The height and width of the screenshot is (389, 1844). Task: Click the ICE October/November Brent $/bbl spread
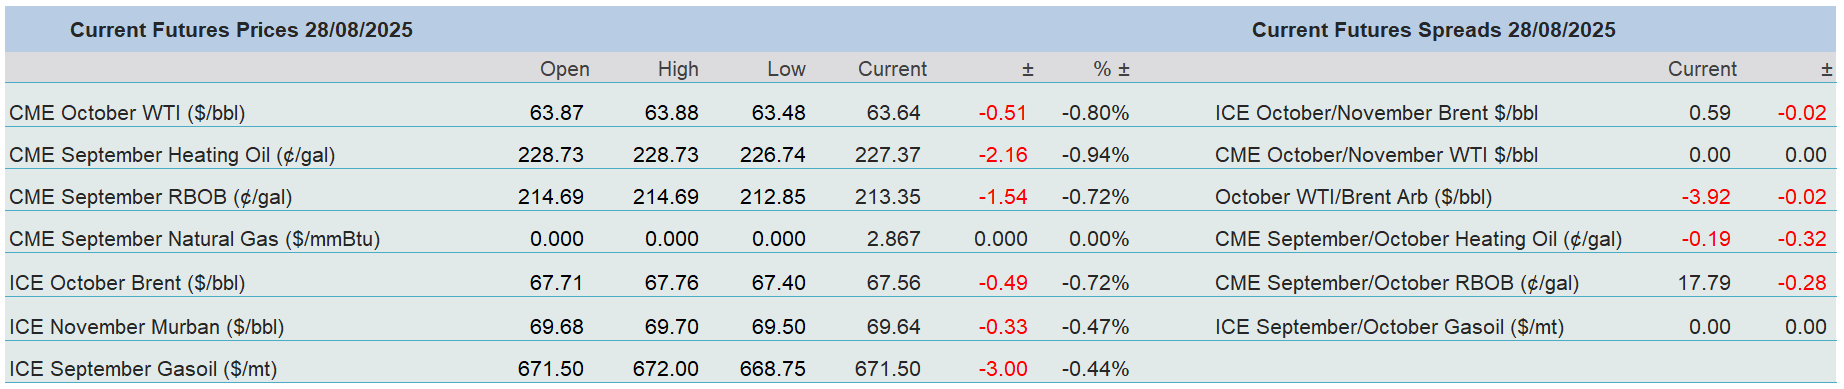point(1376,113)
